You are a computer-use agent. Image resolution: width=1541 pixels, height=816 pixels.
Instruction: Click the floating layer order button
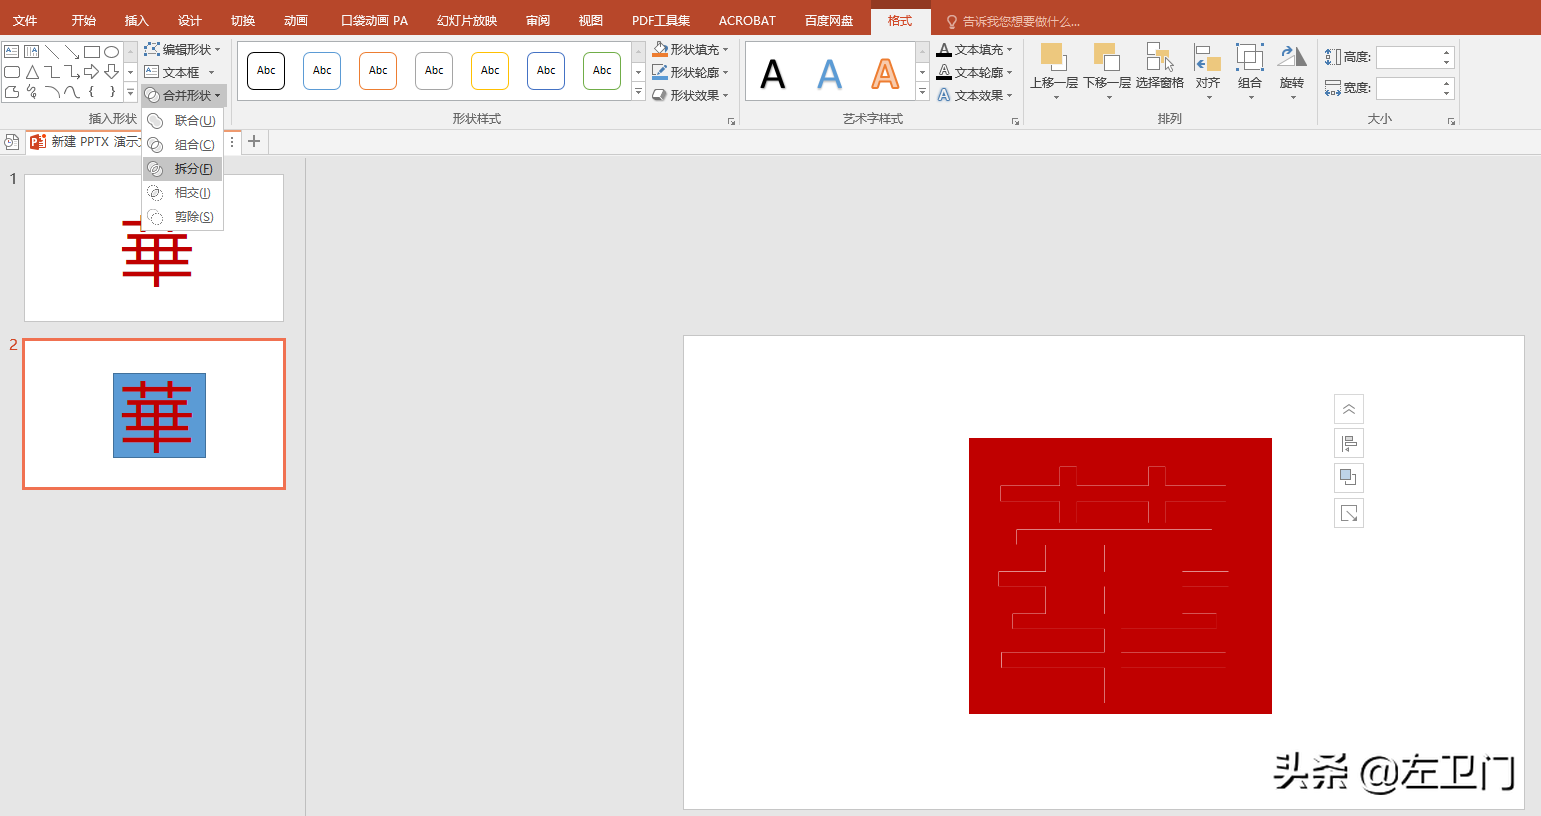1349,478
